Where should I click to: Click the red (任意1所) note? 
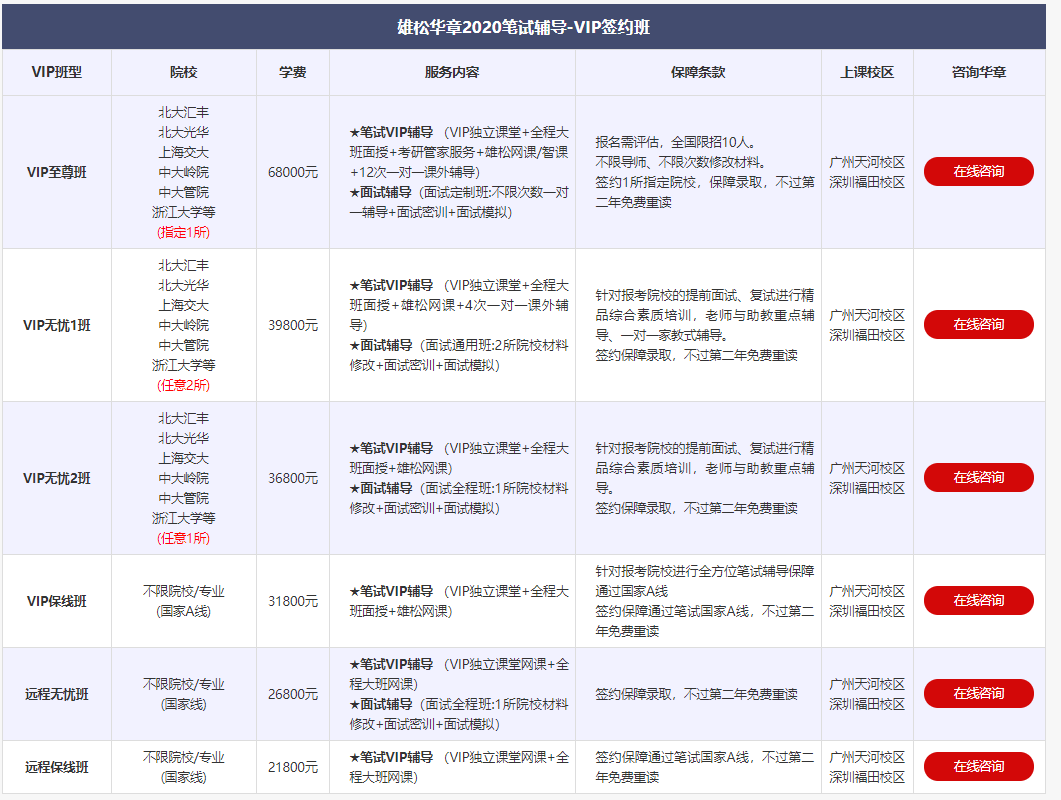click(183, 538)
